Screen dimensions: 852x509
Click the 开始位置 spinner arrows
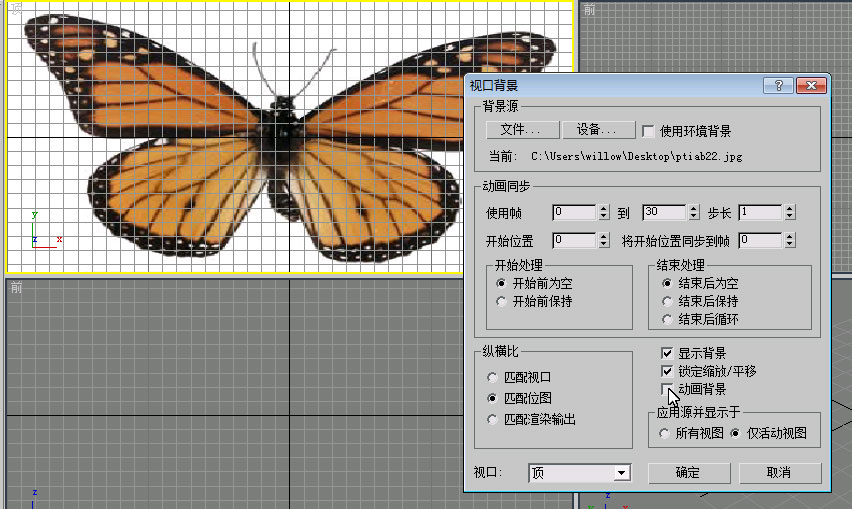coord(603,240)
